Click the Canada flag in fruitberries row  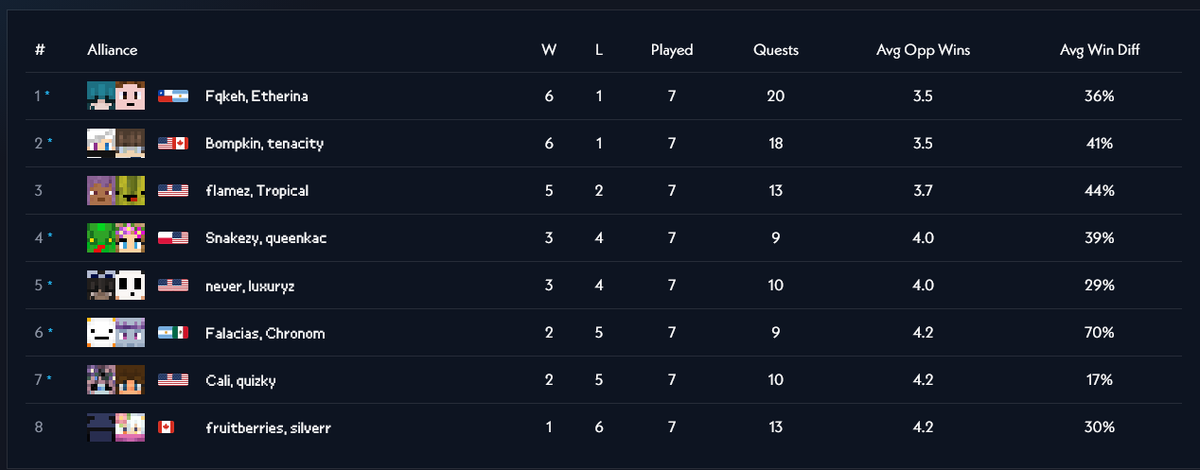(x=166, y=428)
